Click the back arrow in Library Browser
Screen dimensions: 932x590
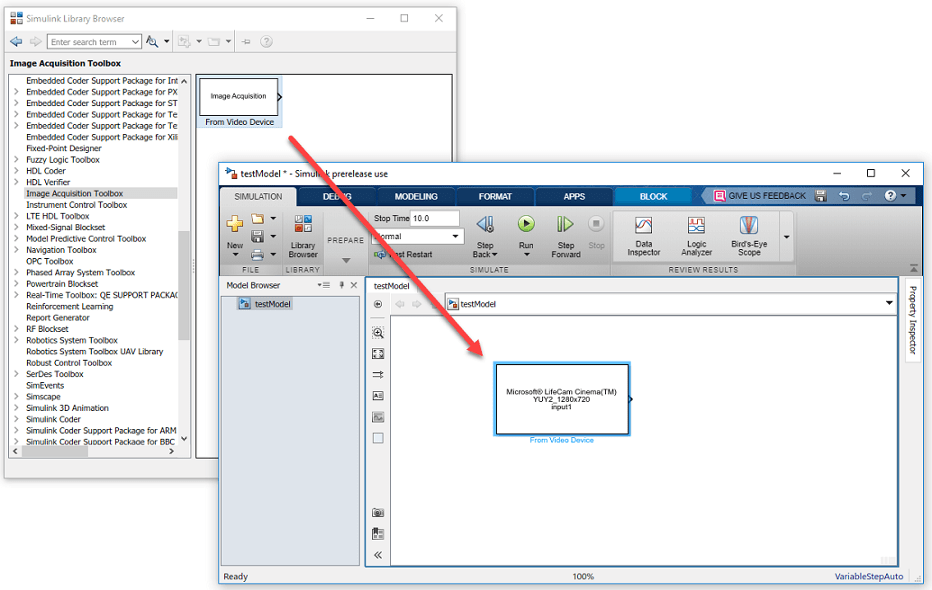(x=16, y=42)
